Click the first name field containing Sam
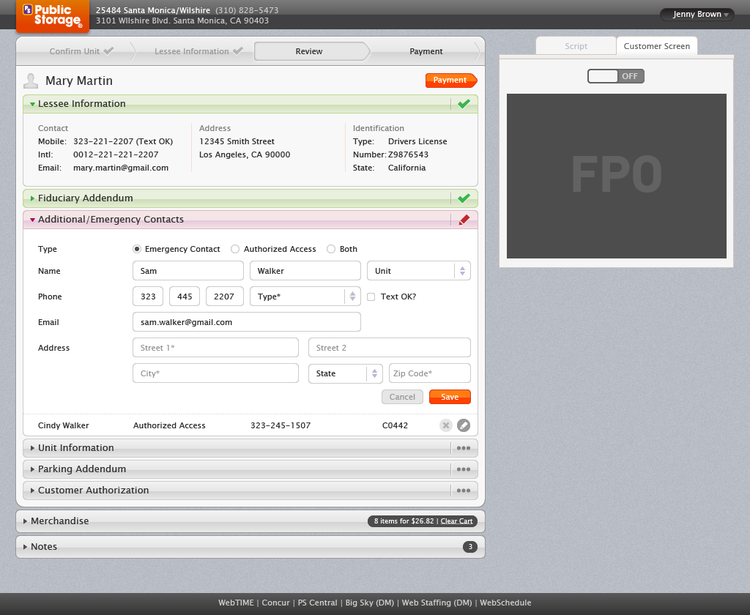This screenshot has width=750, height=615. point(188,271)
